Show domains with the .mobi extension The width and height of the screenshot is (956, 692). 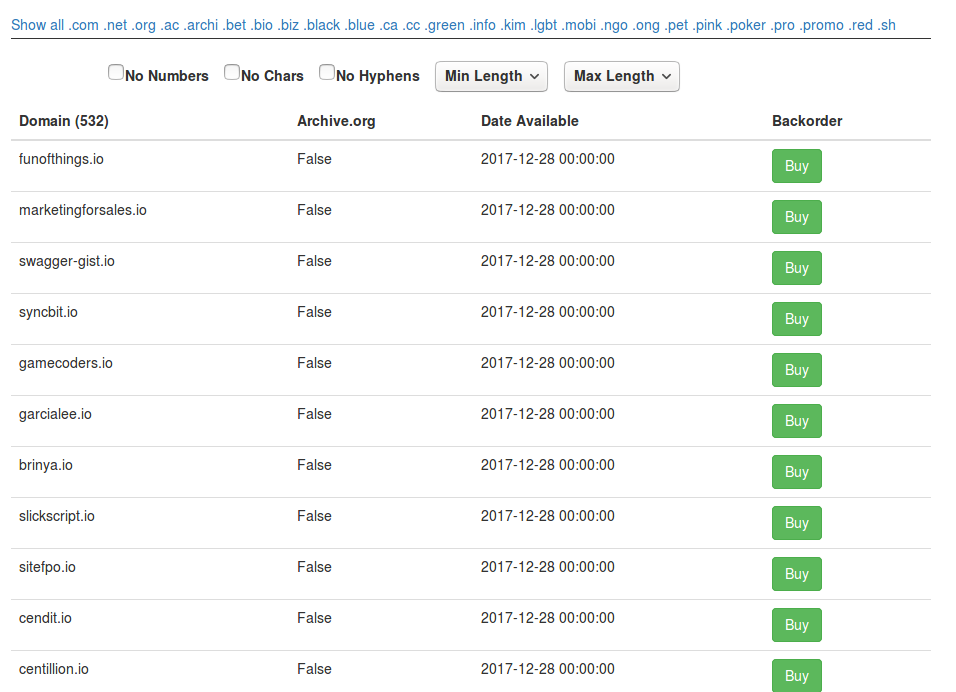[x=577, y=24]
